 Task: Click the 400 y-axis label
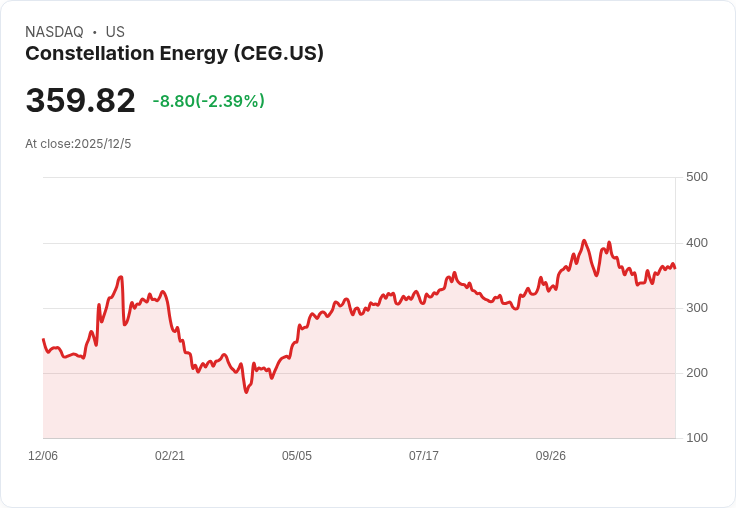[696, 243]
